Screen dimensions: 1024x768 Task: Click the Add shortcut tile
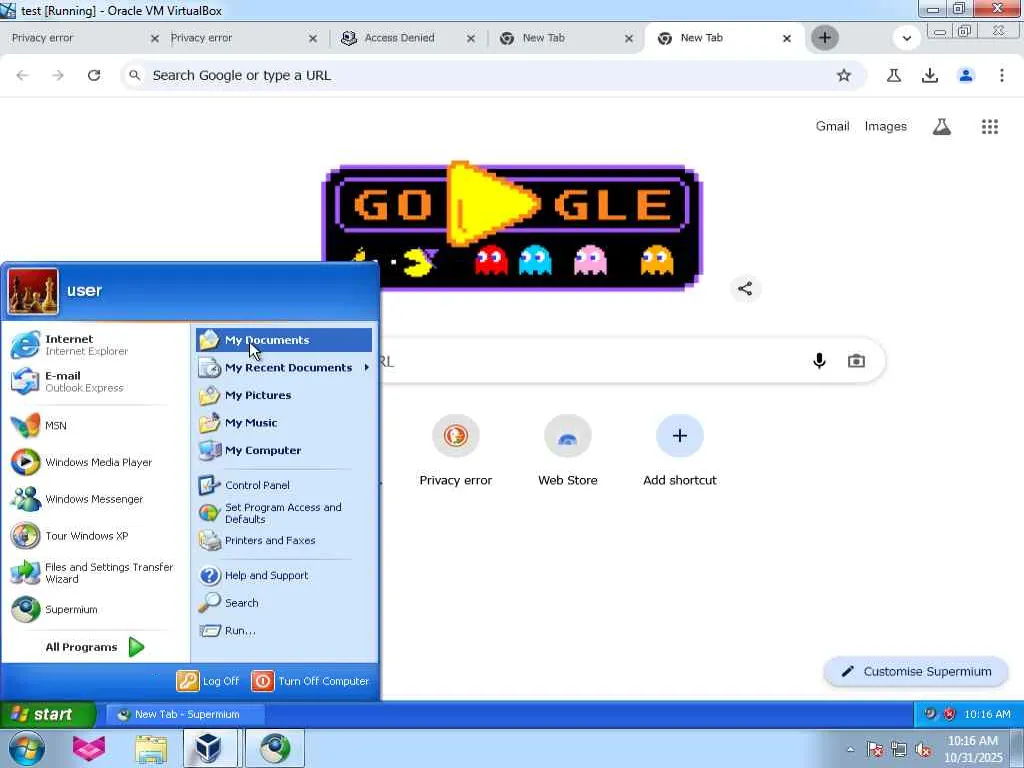680,451
